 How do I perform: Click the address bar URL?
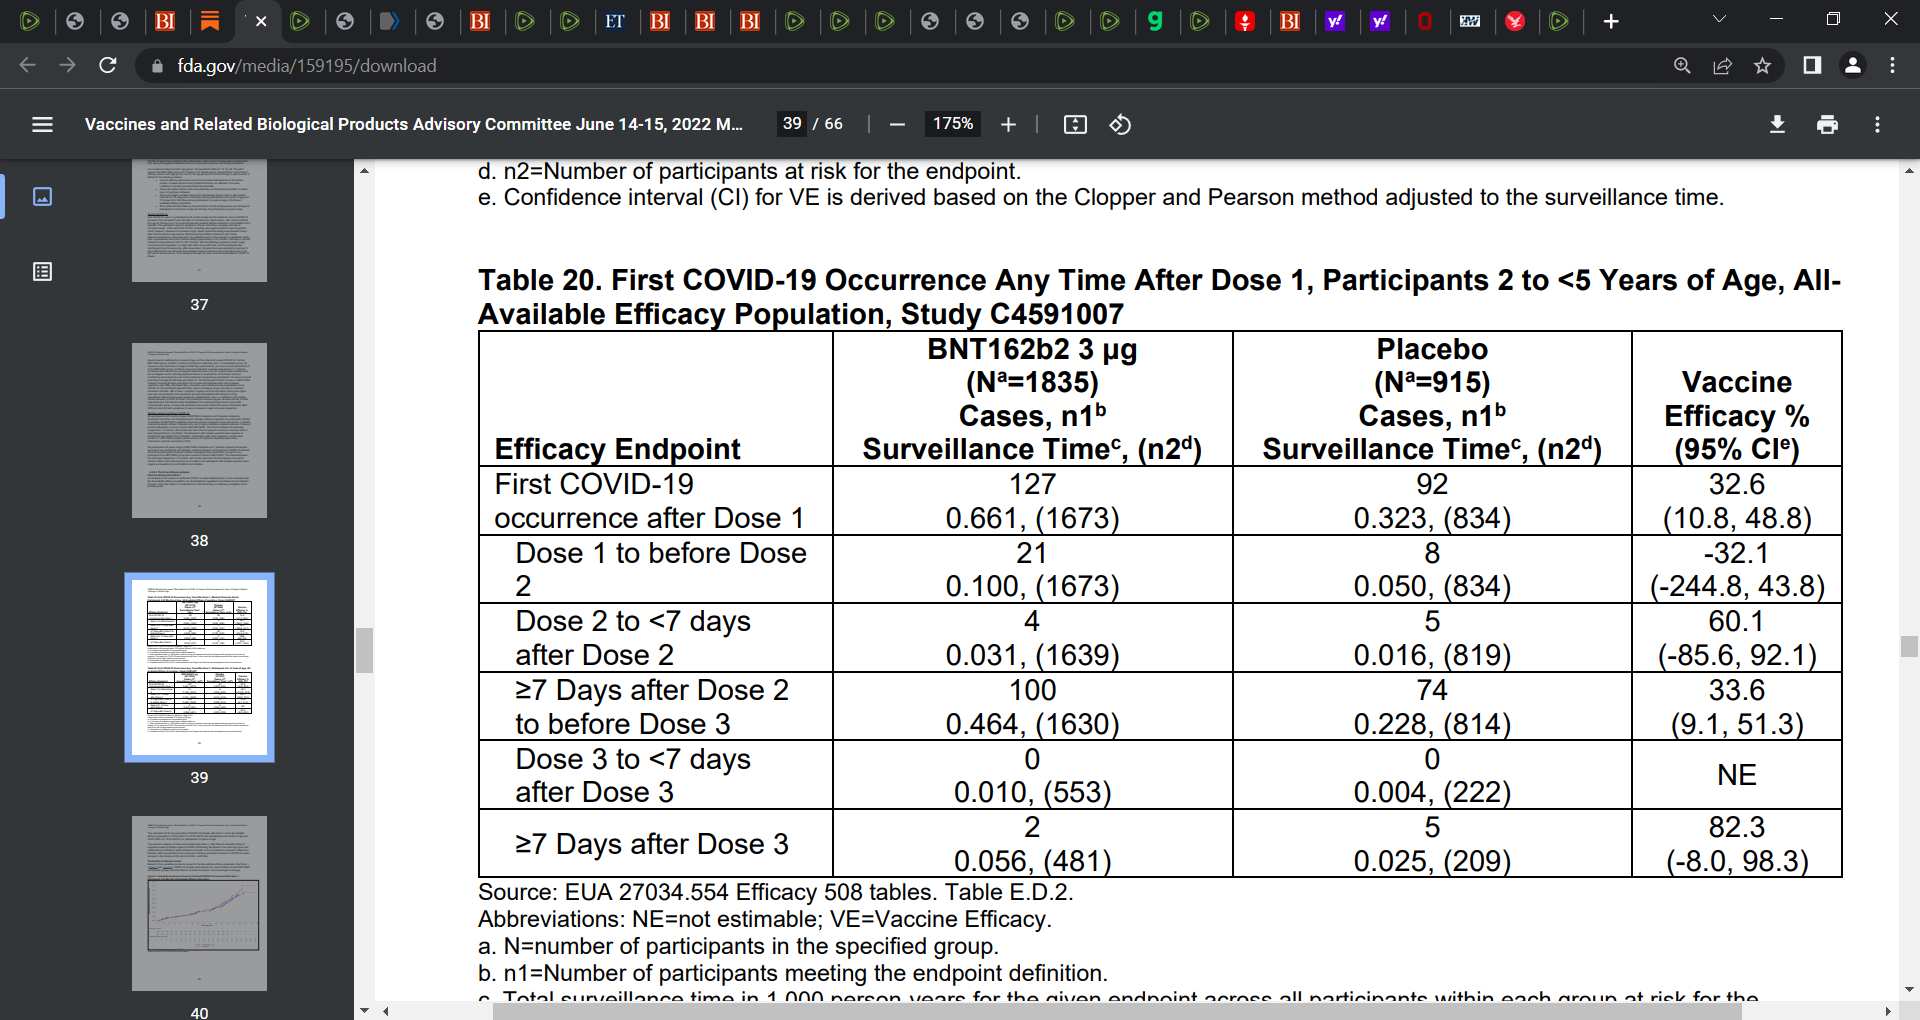click(307, 66)
